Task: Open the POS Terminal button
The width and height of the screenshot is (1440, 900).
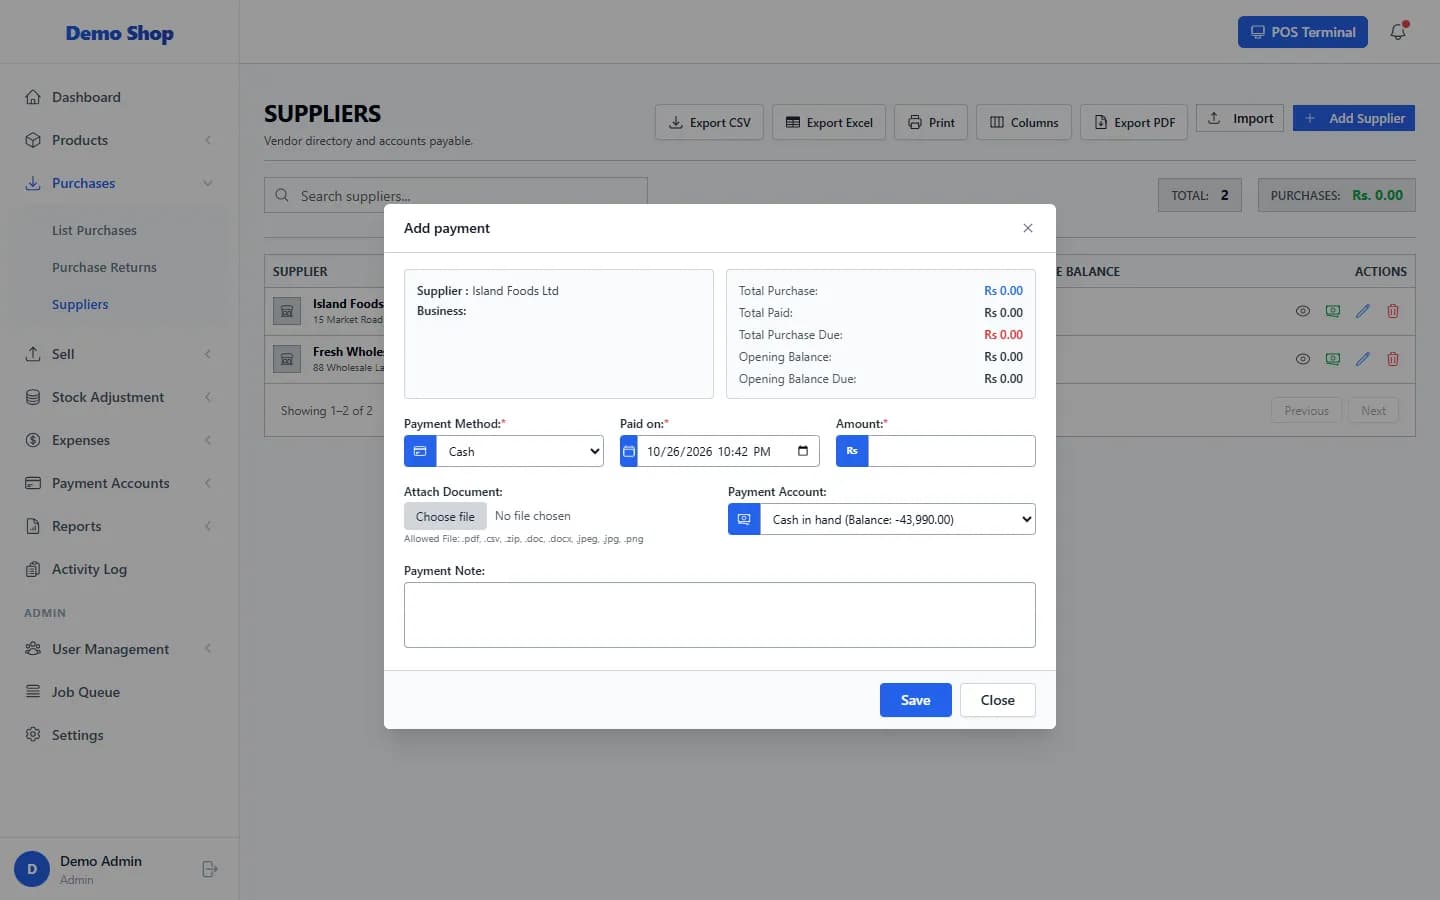Action: coord(1303,32)
